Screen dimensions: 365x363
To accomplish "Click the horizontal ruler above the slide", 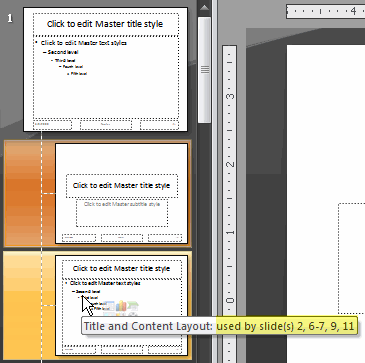I will 326,11.
